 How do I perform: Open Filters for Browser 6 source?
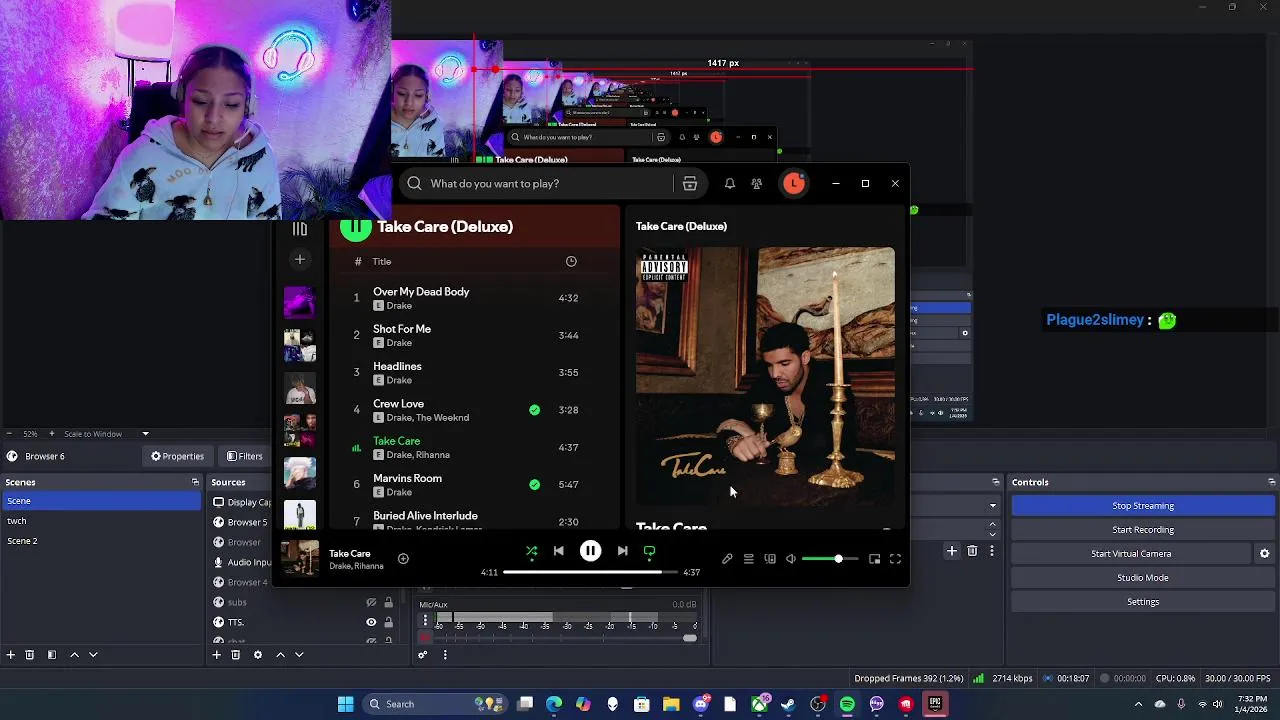point(245,456)
